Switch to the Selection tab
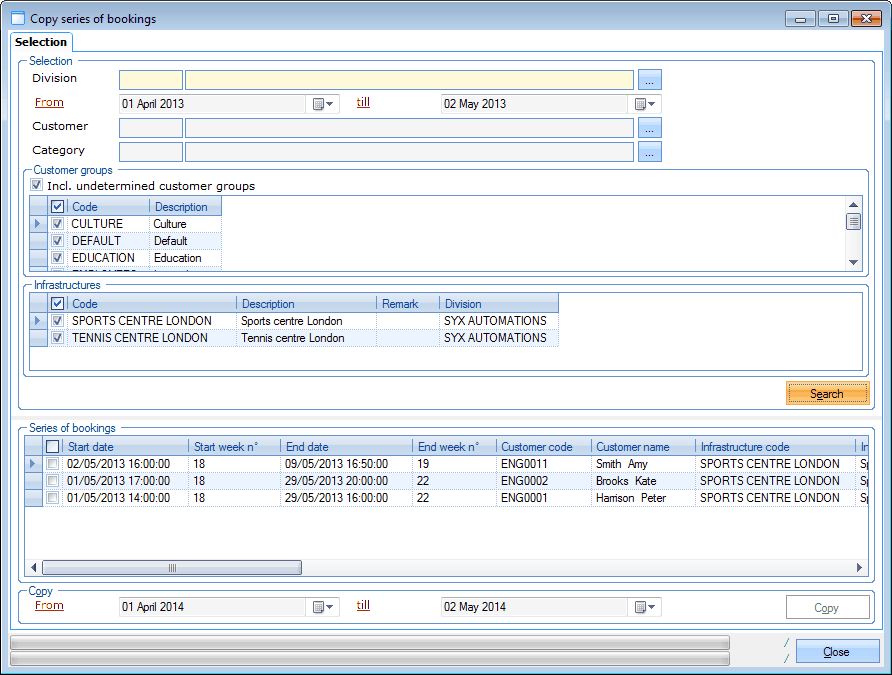 click(x=41, y=42)
